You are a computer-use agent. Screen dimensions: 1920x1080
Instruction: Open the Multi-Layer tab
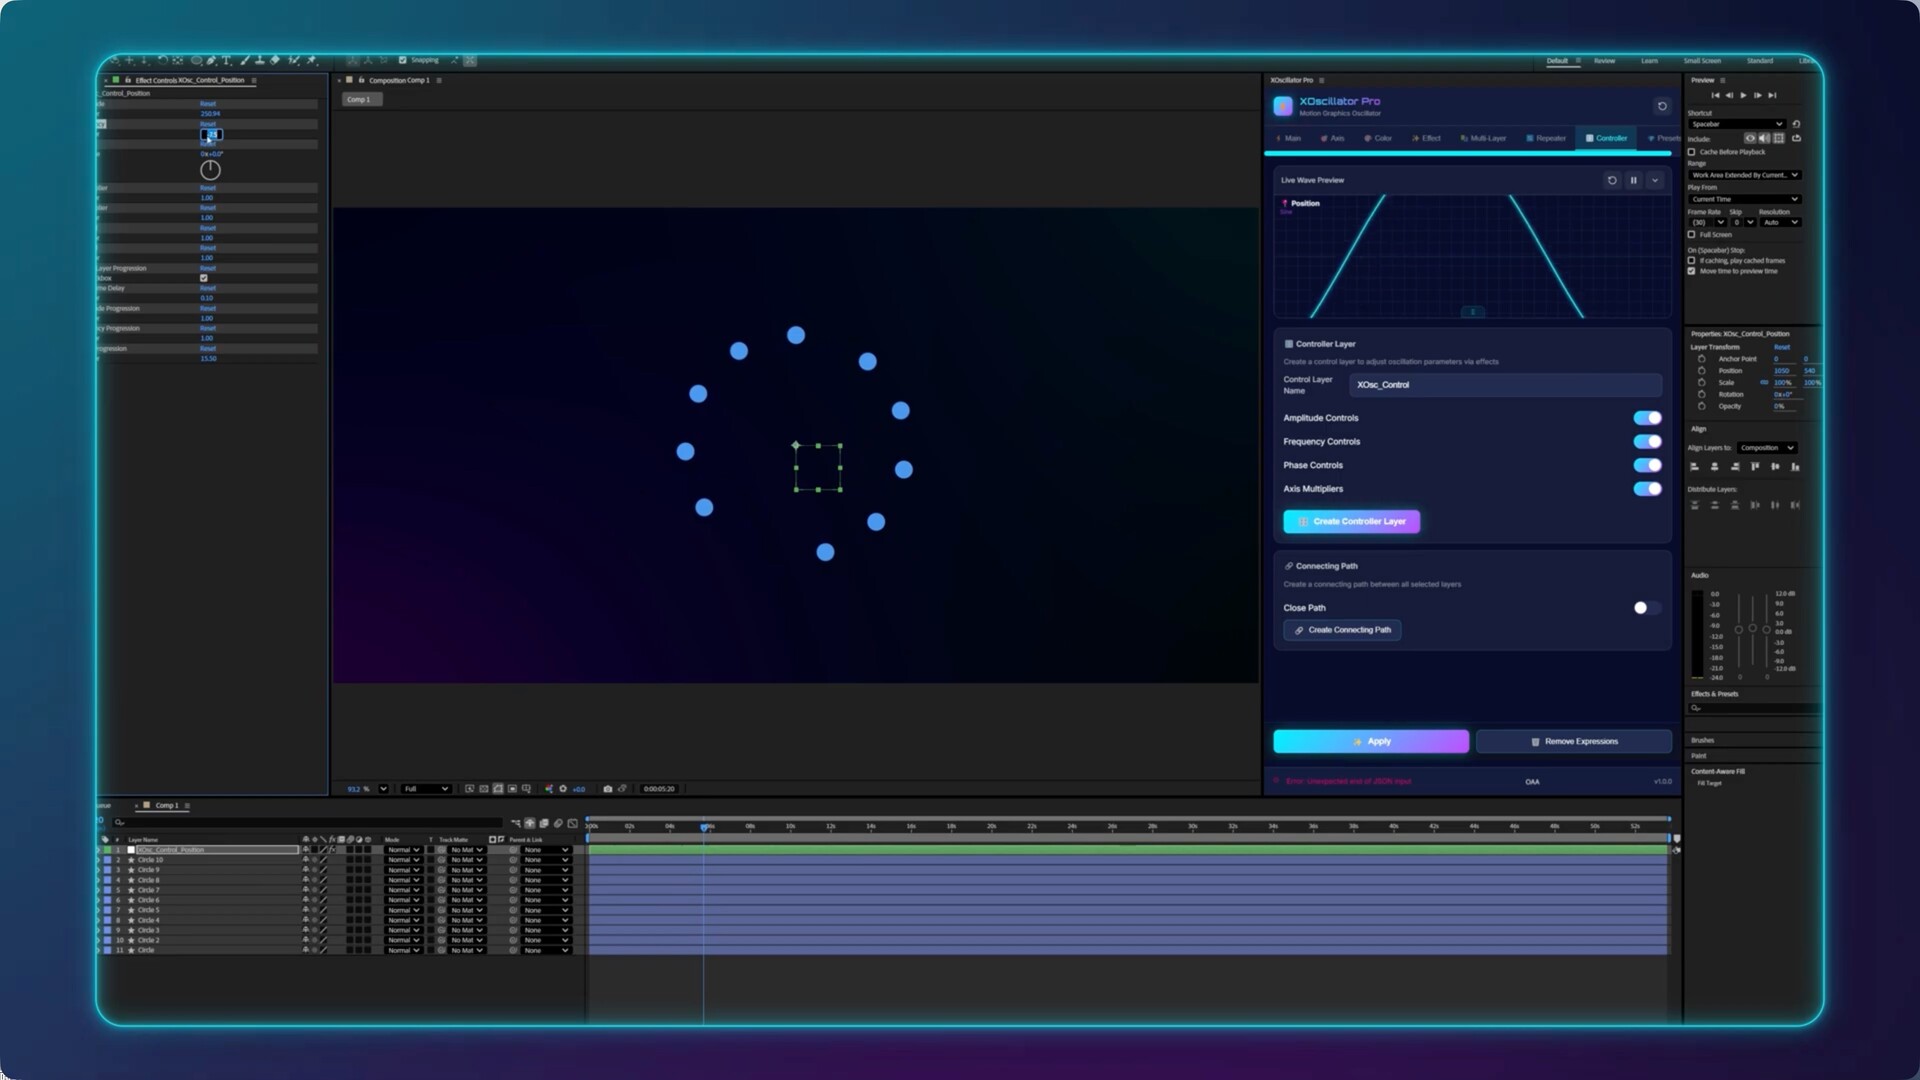coord(1484,138)
